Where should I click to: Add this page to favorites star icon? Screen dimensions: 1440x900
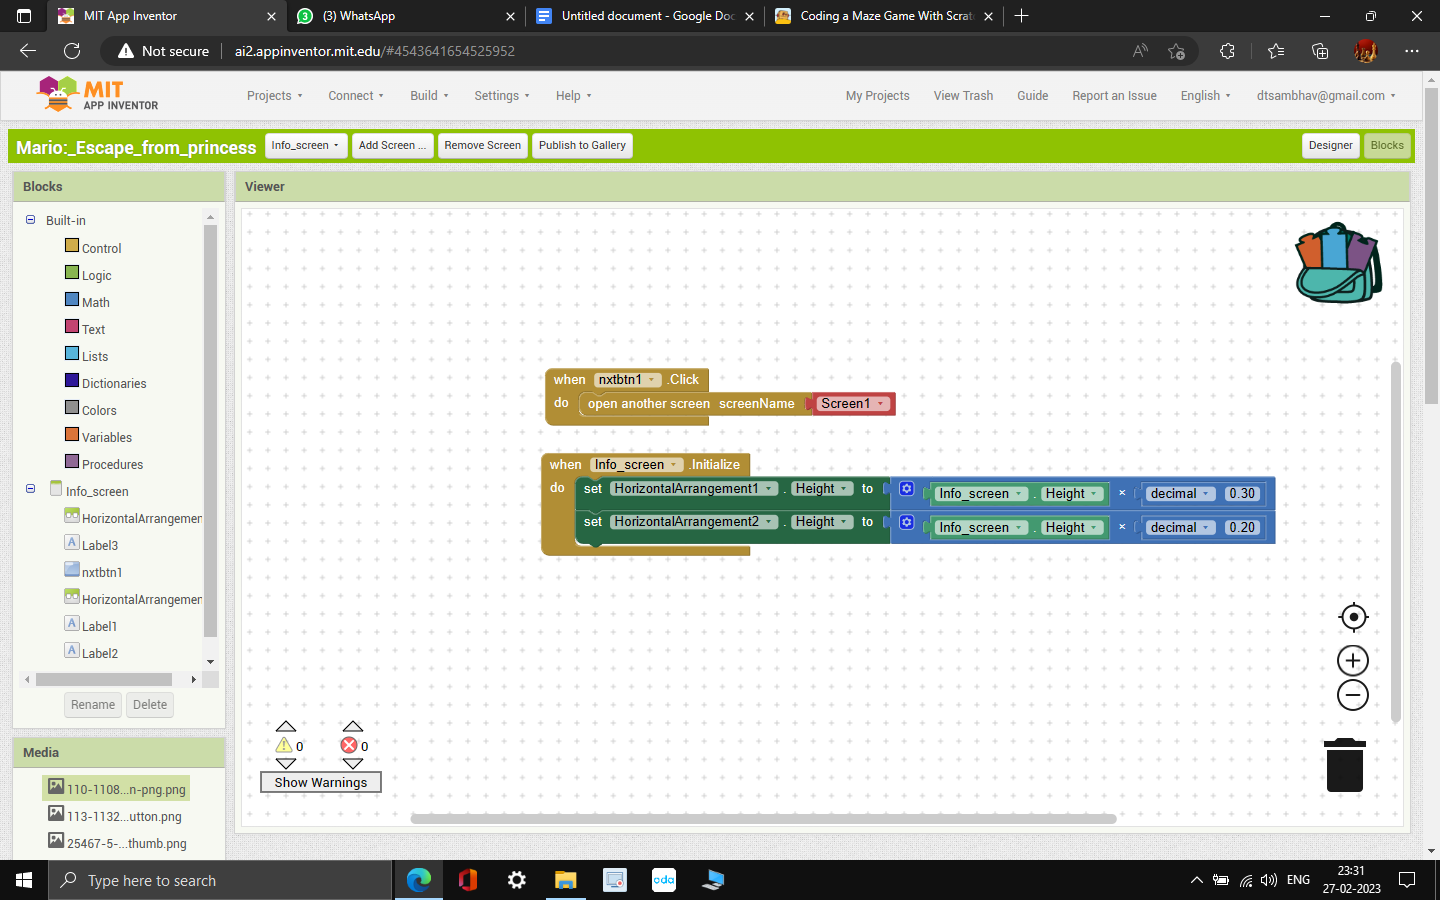(x=1176, y=51)
